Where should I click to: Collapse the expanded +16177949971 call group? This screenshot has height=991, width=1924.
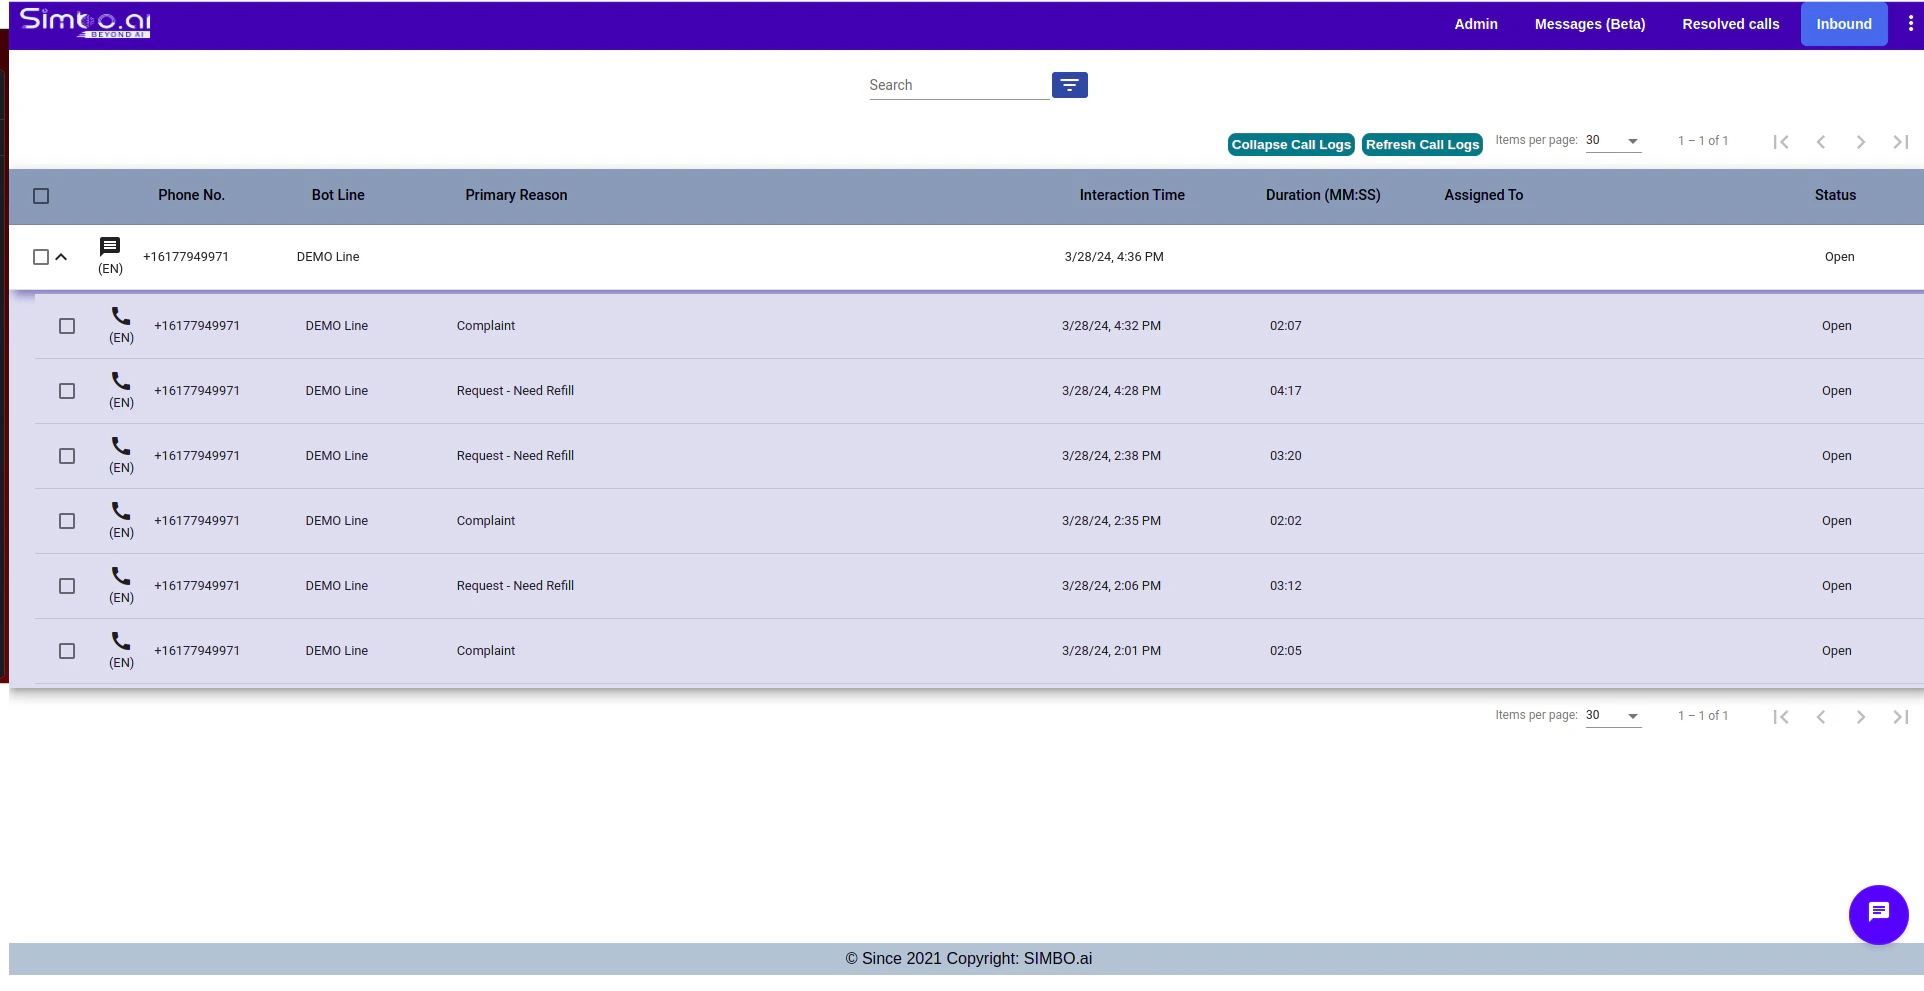[62, 257]
